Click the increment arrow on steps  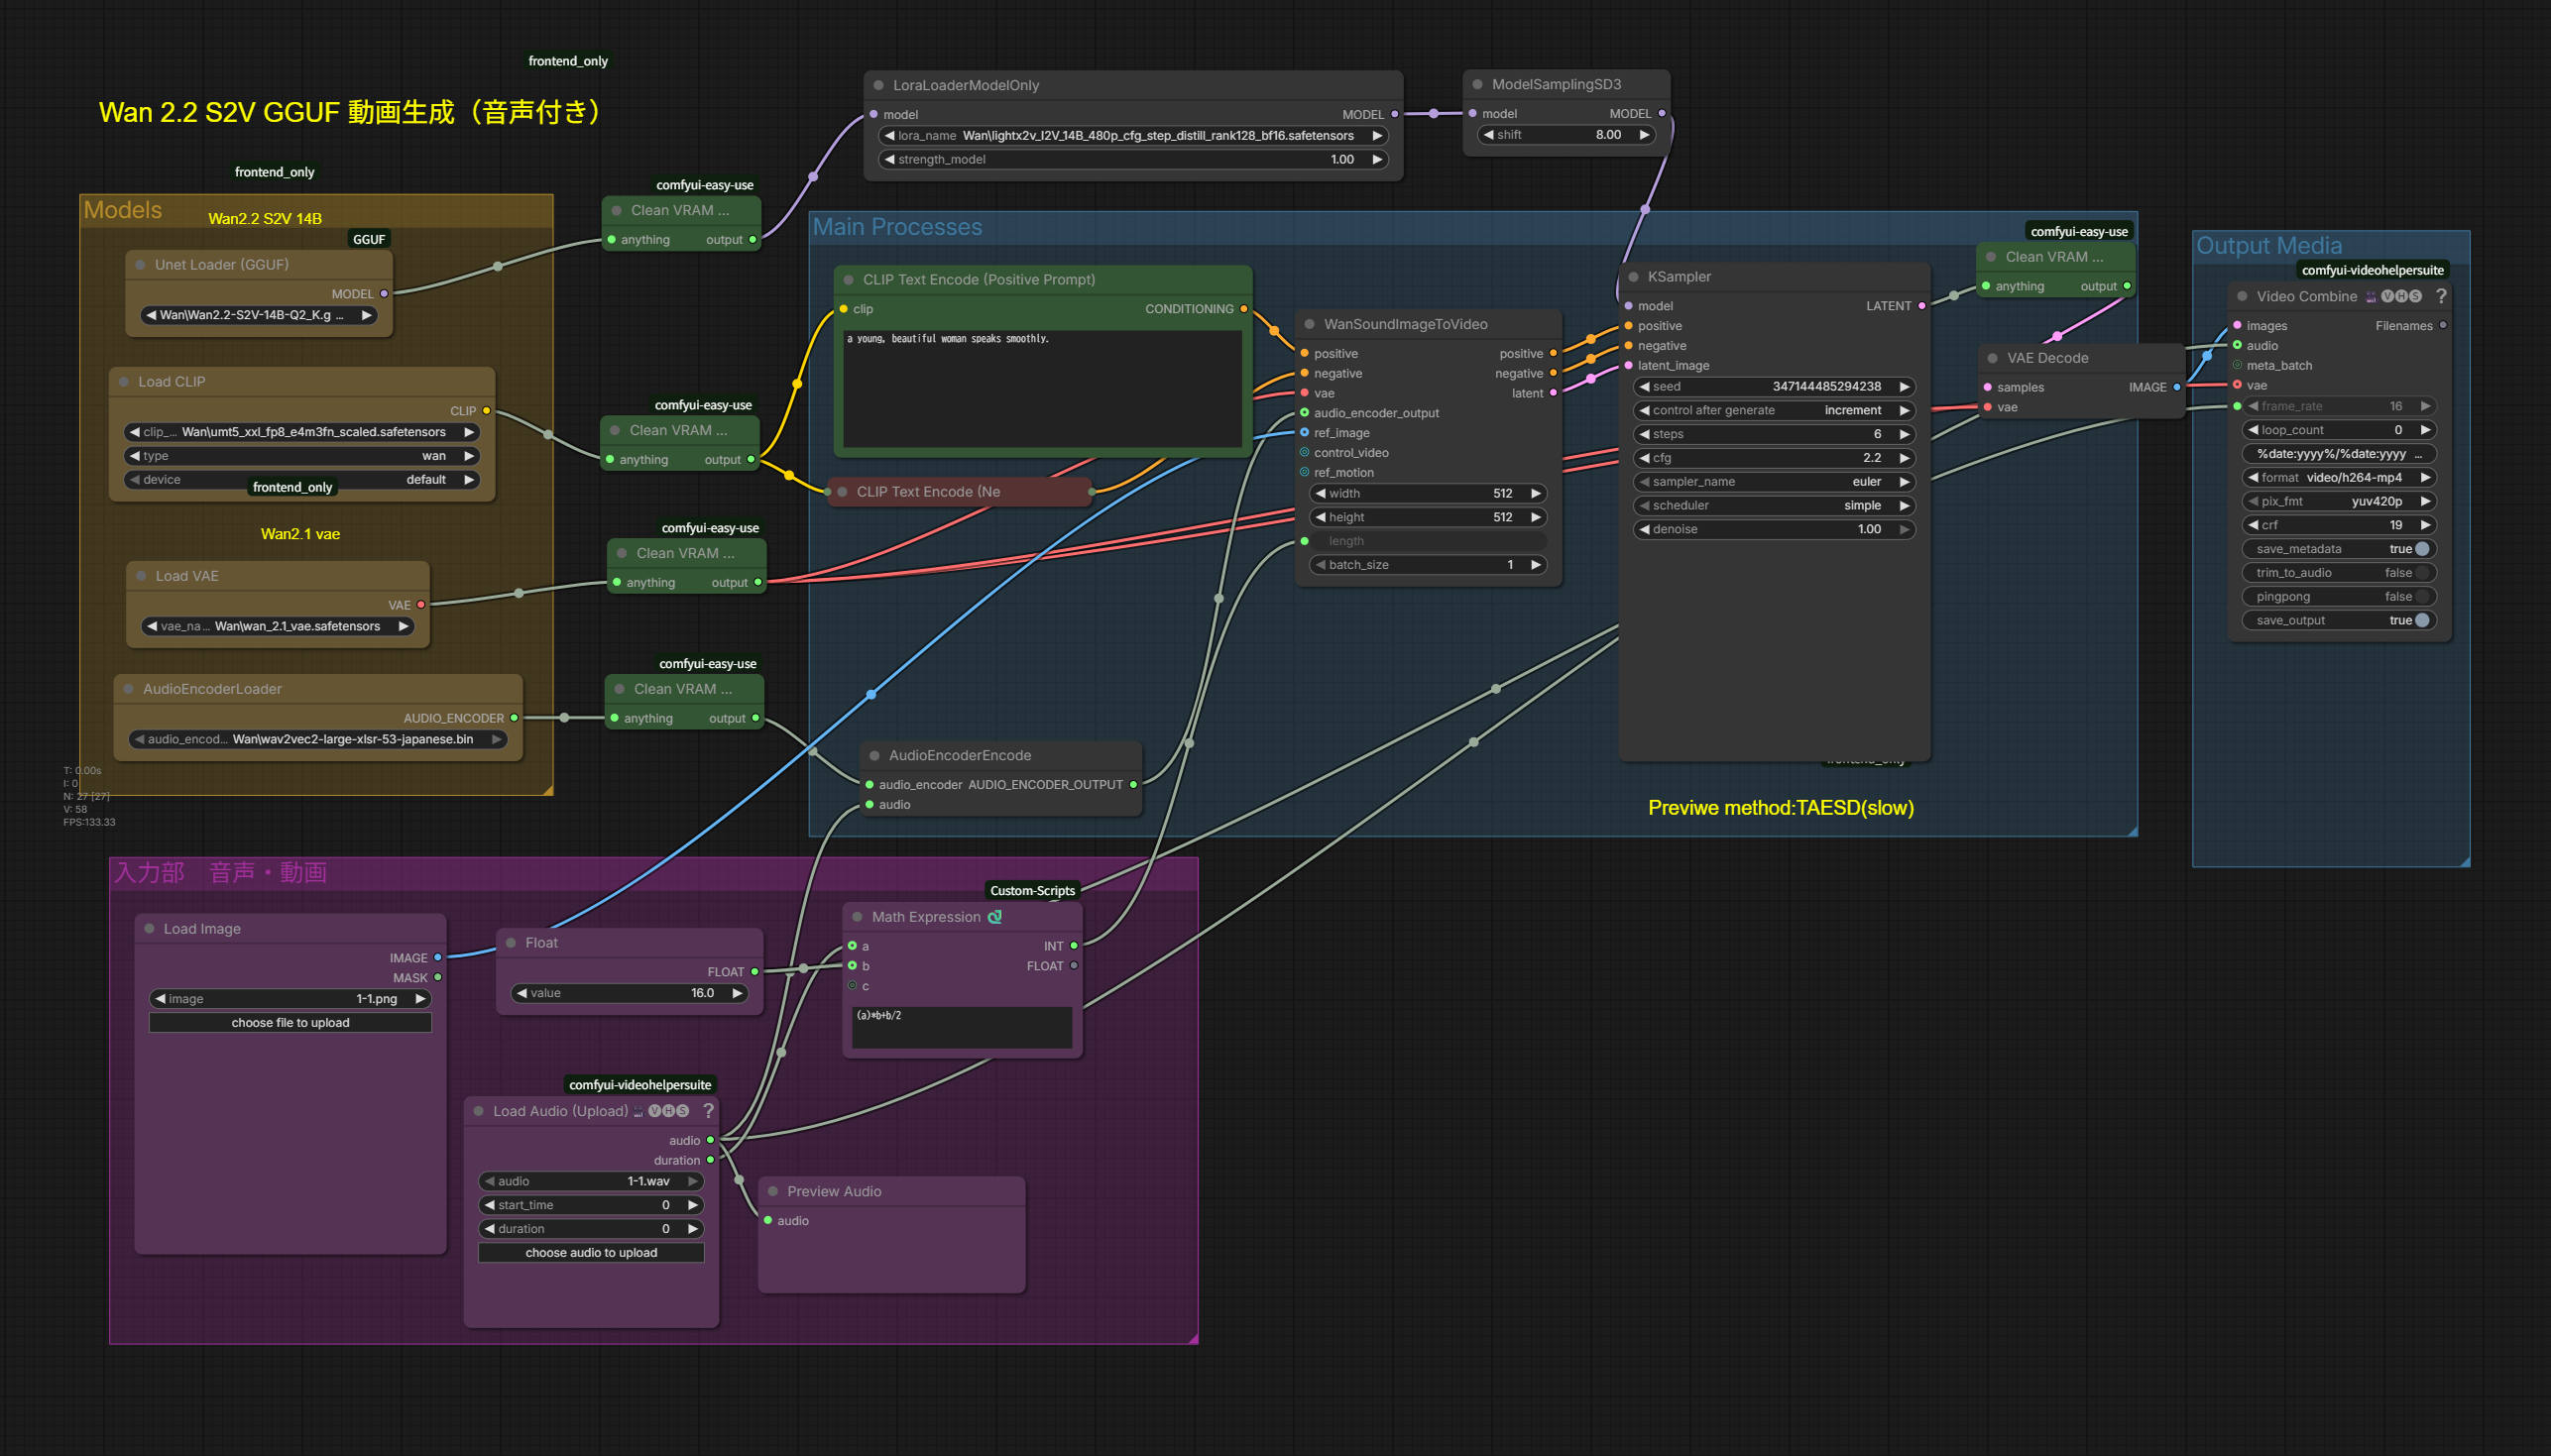1904,434
